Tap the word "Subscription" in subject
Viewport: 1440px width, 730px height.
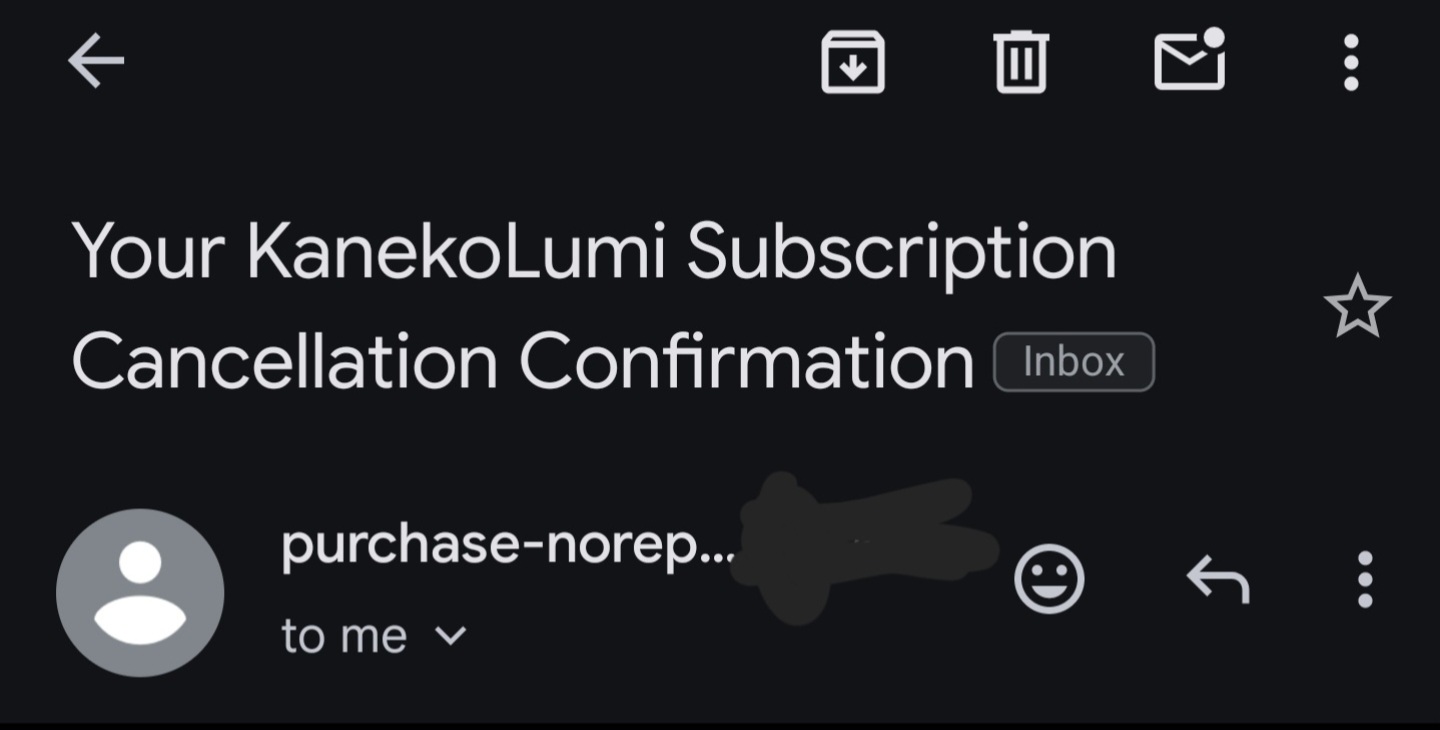click(901, 251)
